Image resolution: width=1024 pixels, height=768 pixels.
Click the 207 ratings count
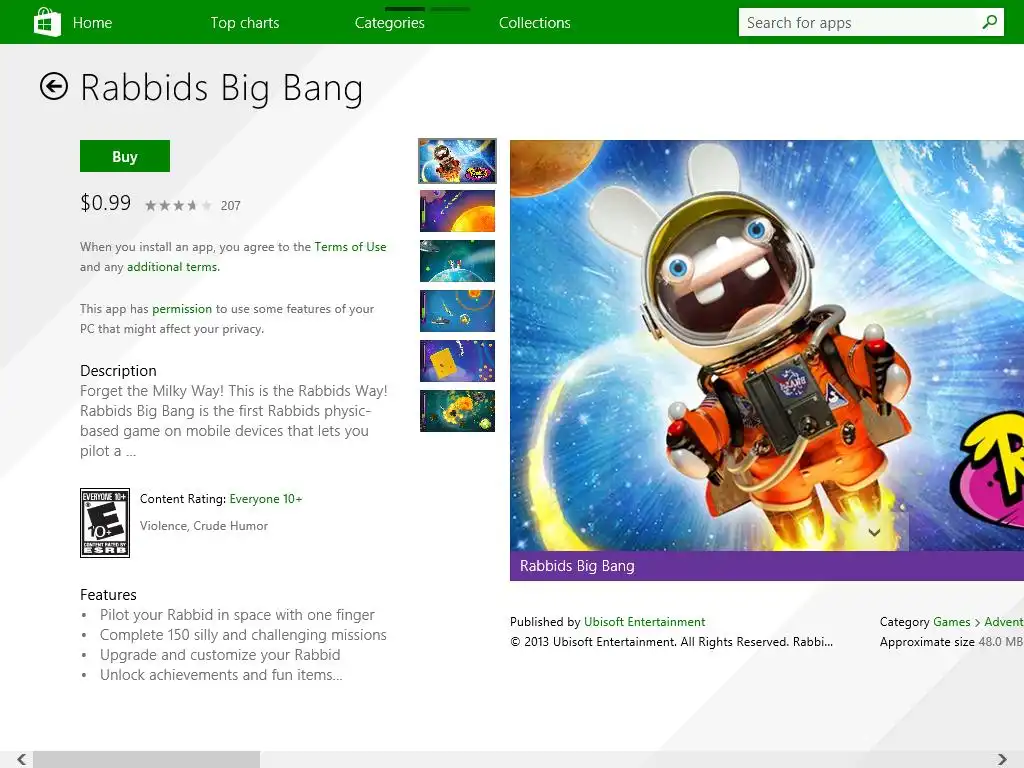(231, 206)
